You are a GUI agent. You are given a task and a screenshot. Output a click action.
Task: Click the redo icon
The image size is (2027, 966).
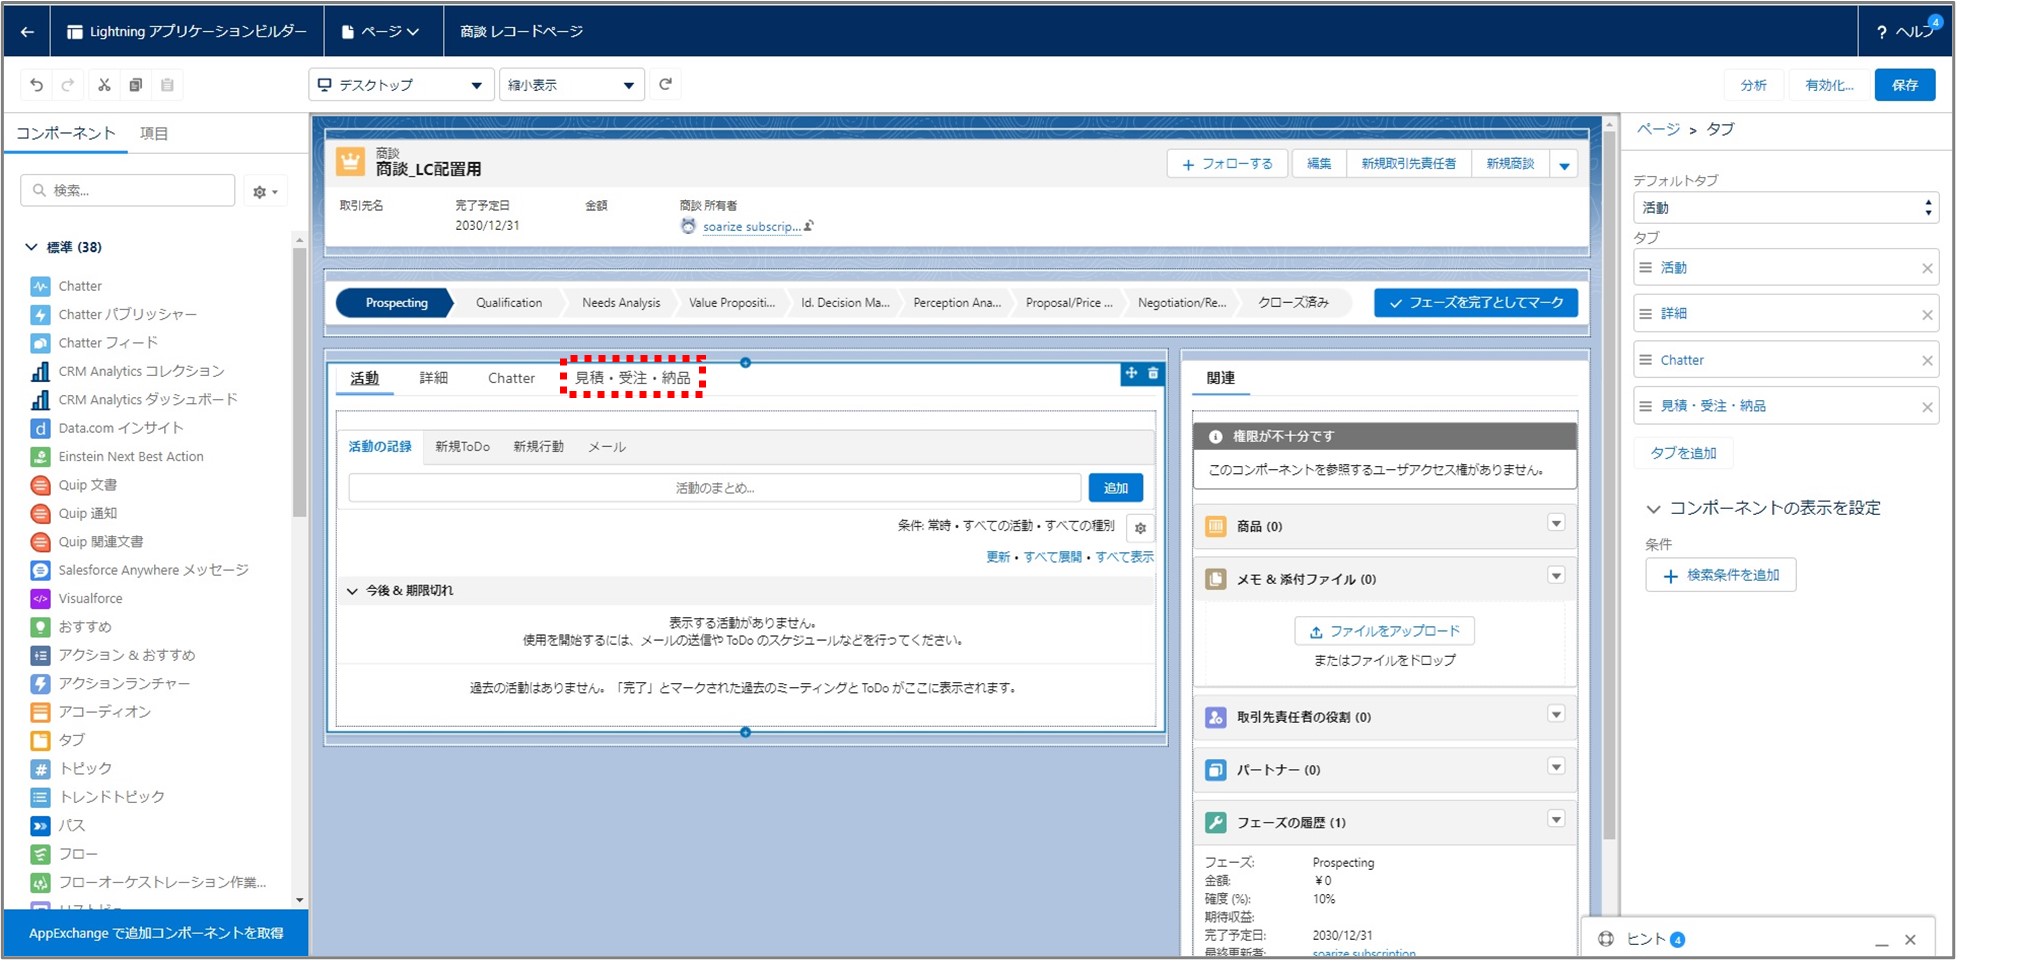tap(68, 85)
